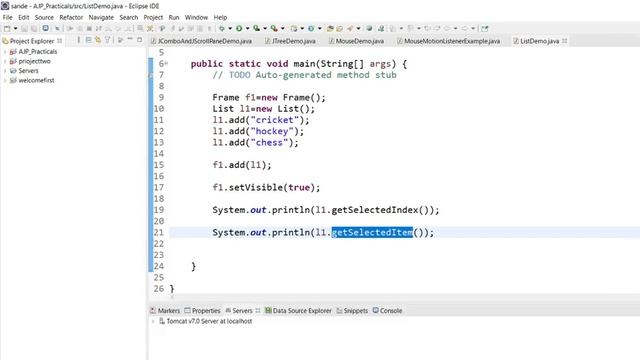
Task: Click the green Run button icon
Action: click(x=239, y=29)
